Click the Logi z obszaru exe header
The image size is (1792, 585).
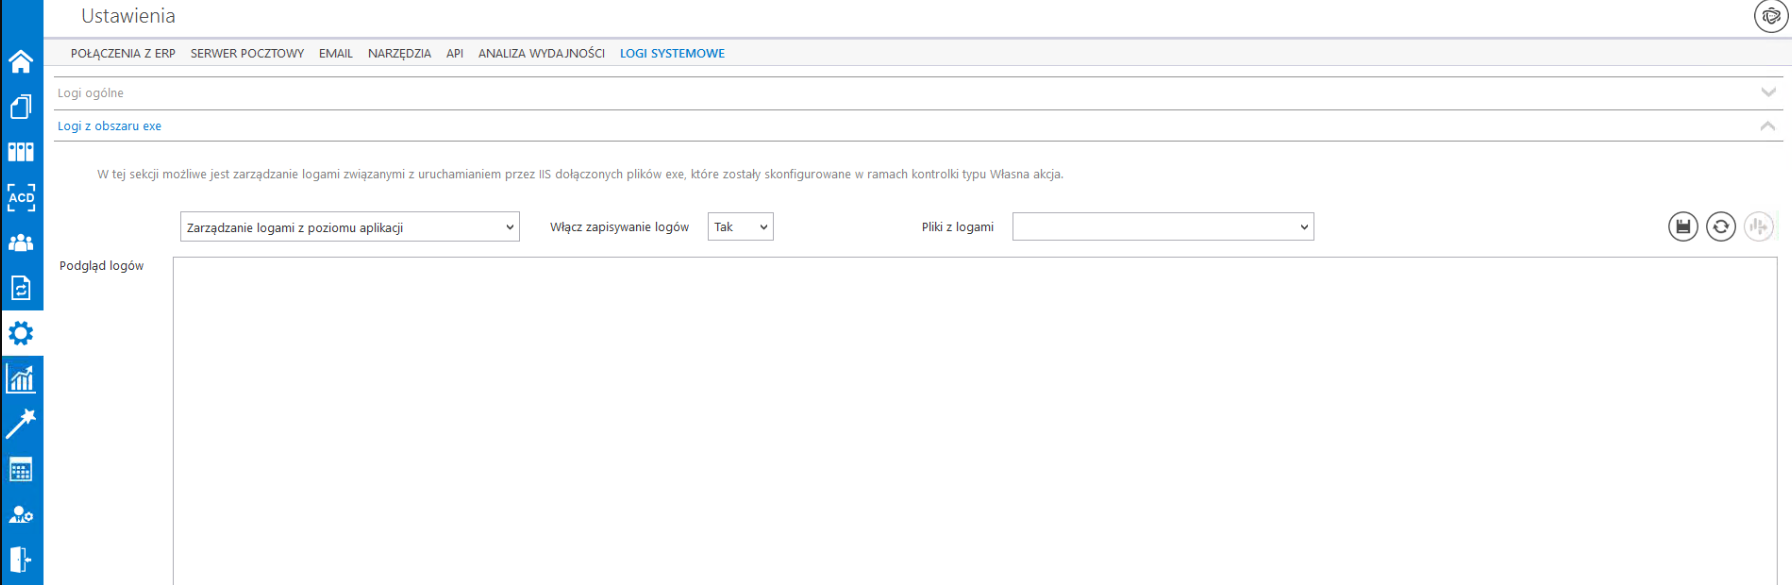coord(918,126)
